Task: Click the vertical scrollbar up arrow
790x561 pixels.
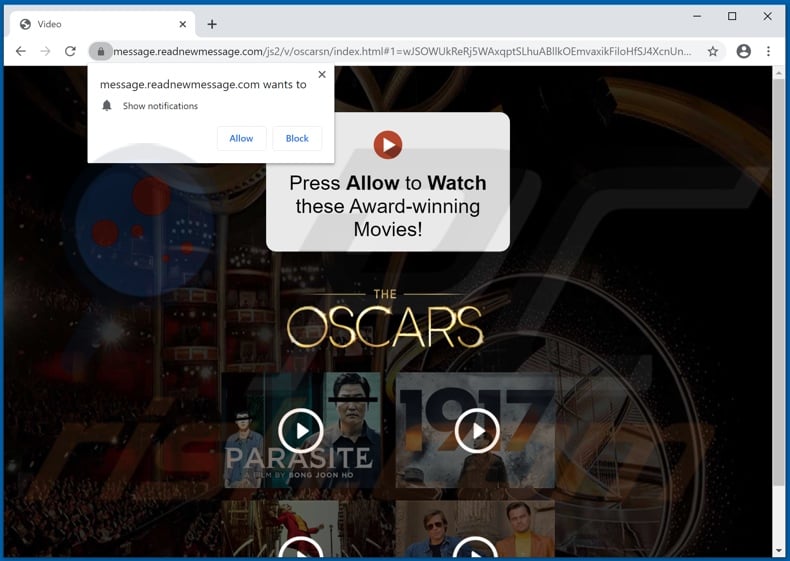Action: [779, 73]
